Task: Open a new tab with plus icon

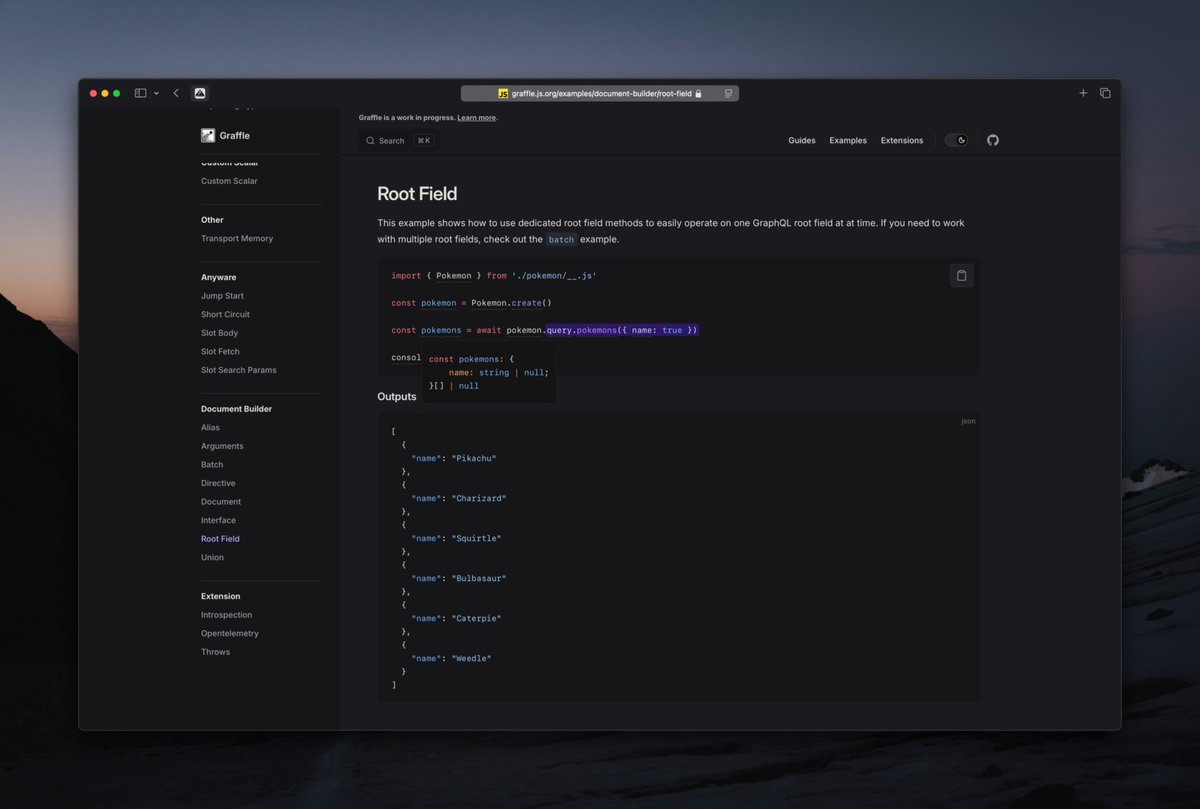Action: click(x=1083, y=93)
